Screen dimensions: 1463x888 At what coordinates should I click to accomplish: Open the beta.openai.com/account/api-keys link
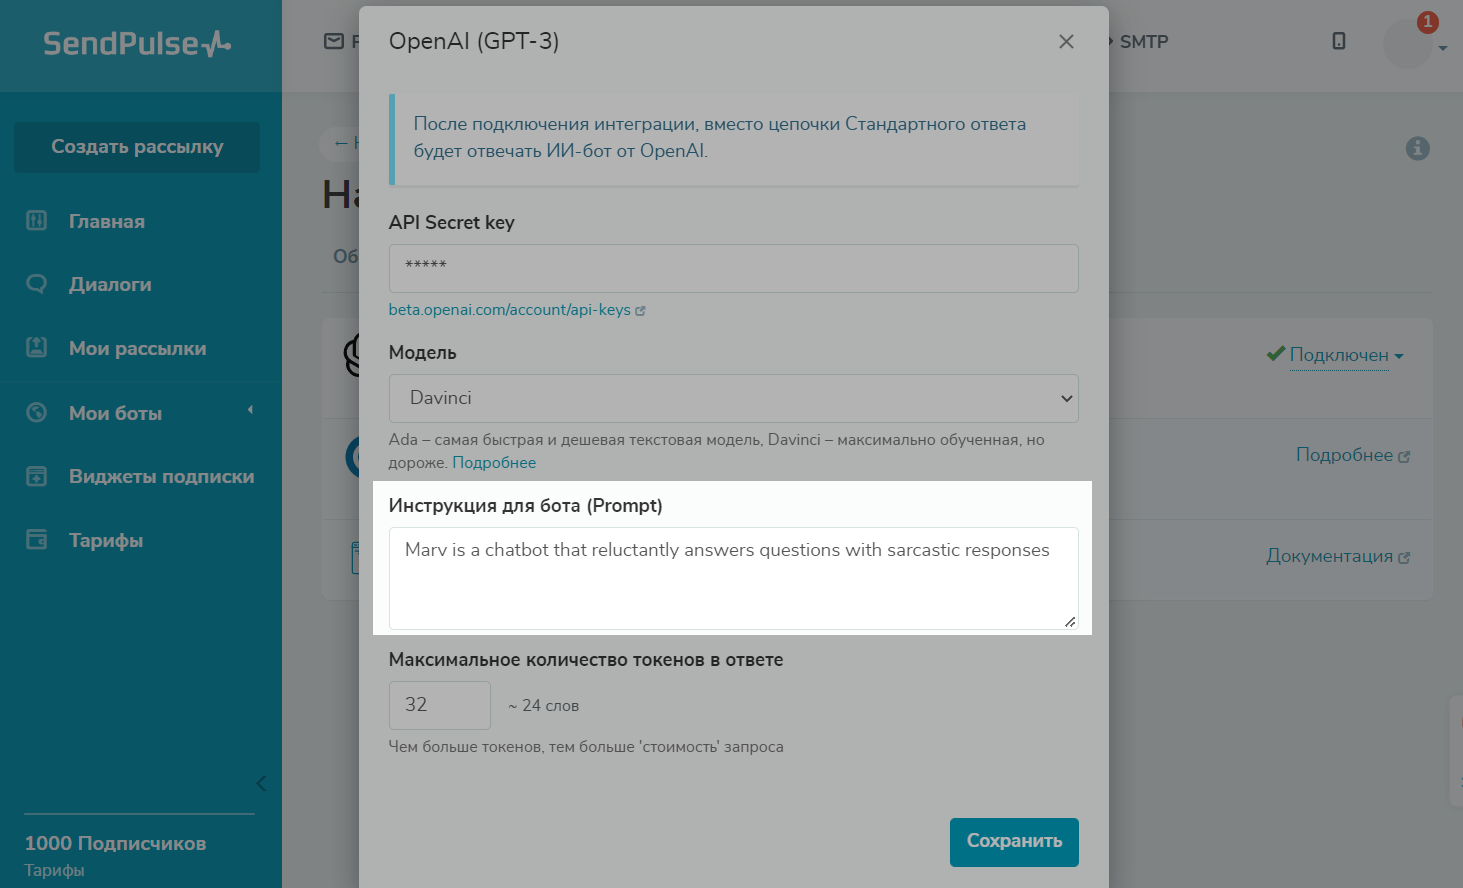point(510,310)
